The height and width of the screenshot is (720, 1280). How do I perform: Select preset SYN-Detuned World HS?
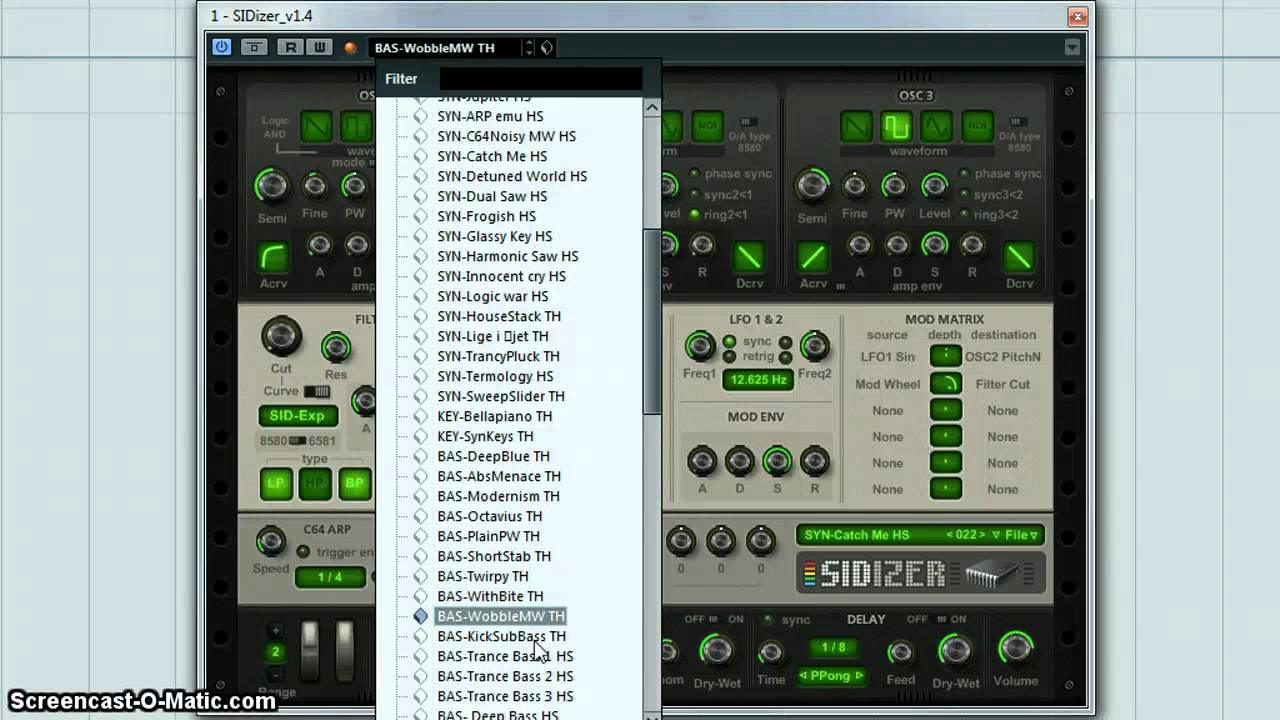coord(512,176)
